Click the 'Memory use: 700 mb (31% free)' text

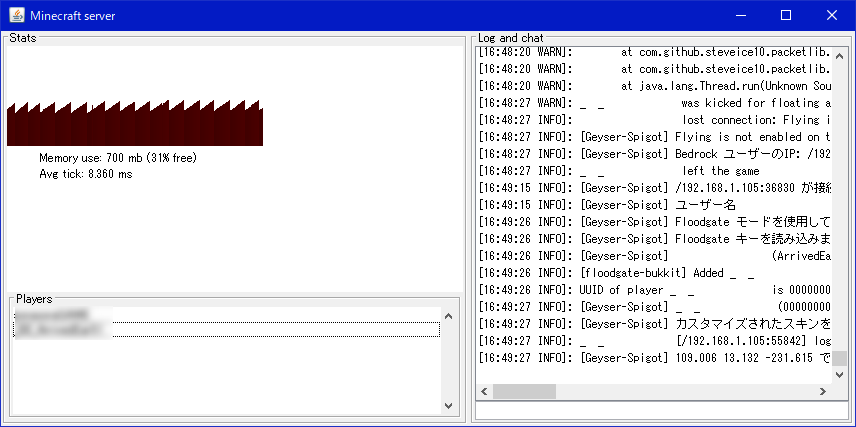117,158
